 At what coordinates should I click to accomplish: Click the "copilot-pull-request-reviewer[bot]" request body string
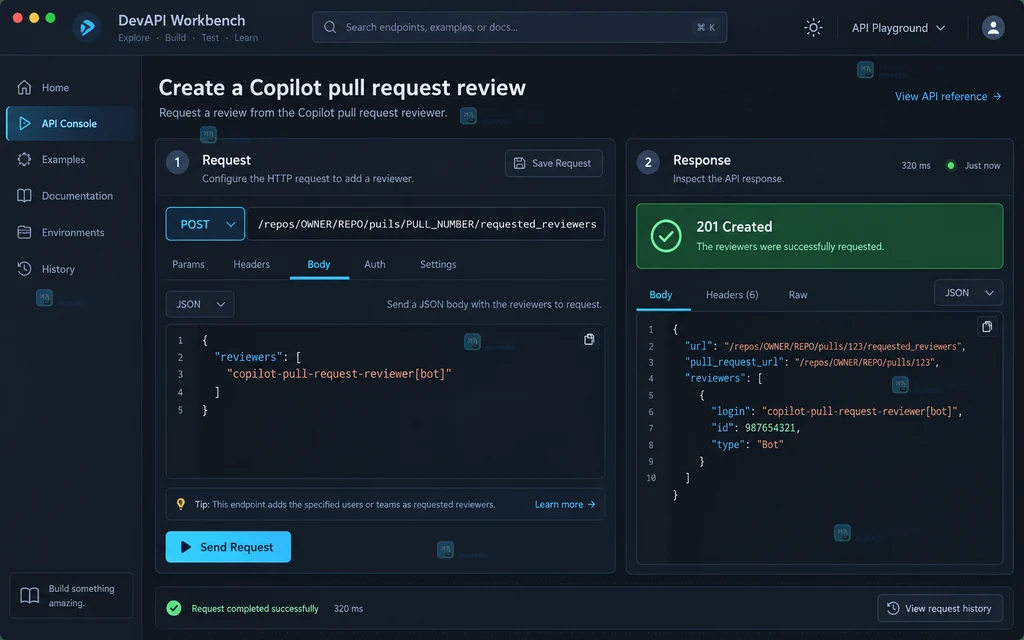point(339,374)
